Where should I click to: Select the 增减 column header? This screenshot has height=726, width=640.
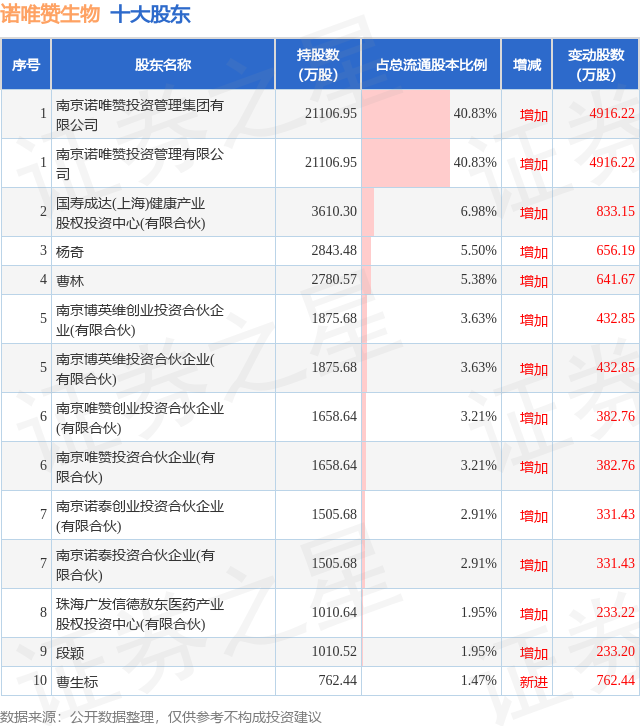point(527,64)
